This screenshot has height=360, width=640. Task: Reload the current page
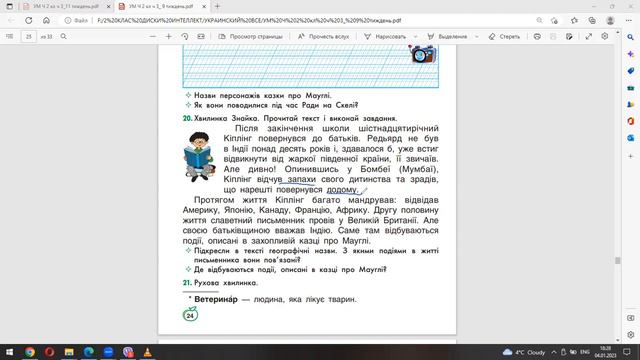[x=29, y=20]
